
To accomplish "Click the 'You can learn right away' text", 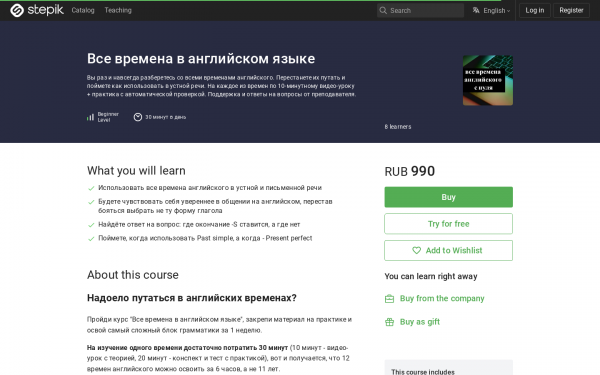I will coord(431,276).
